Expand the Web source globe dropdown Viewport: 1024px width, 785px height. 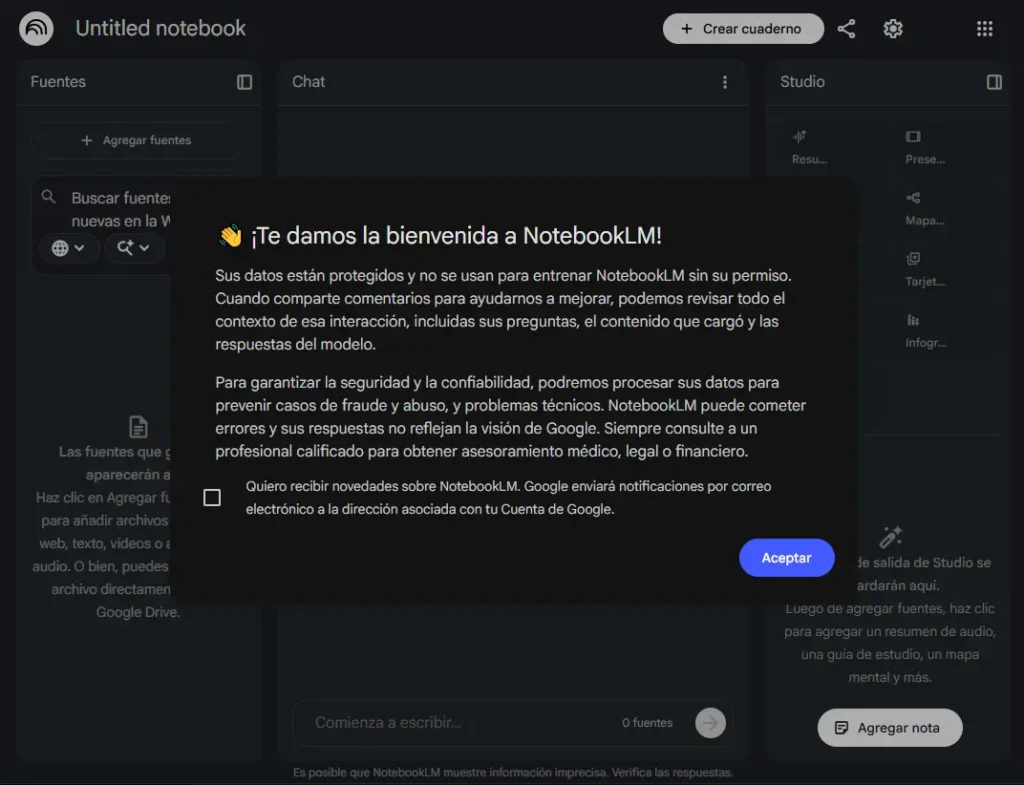coord(69,248)
